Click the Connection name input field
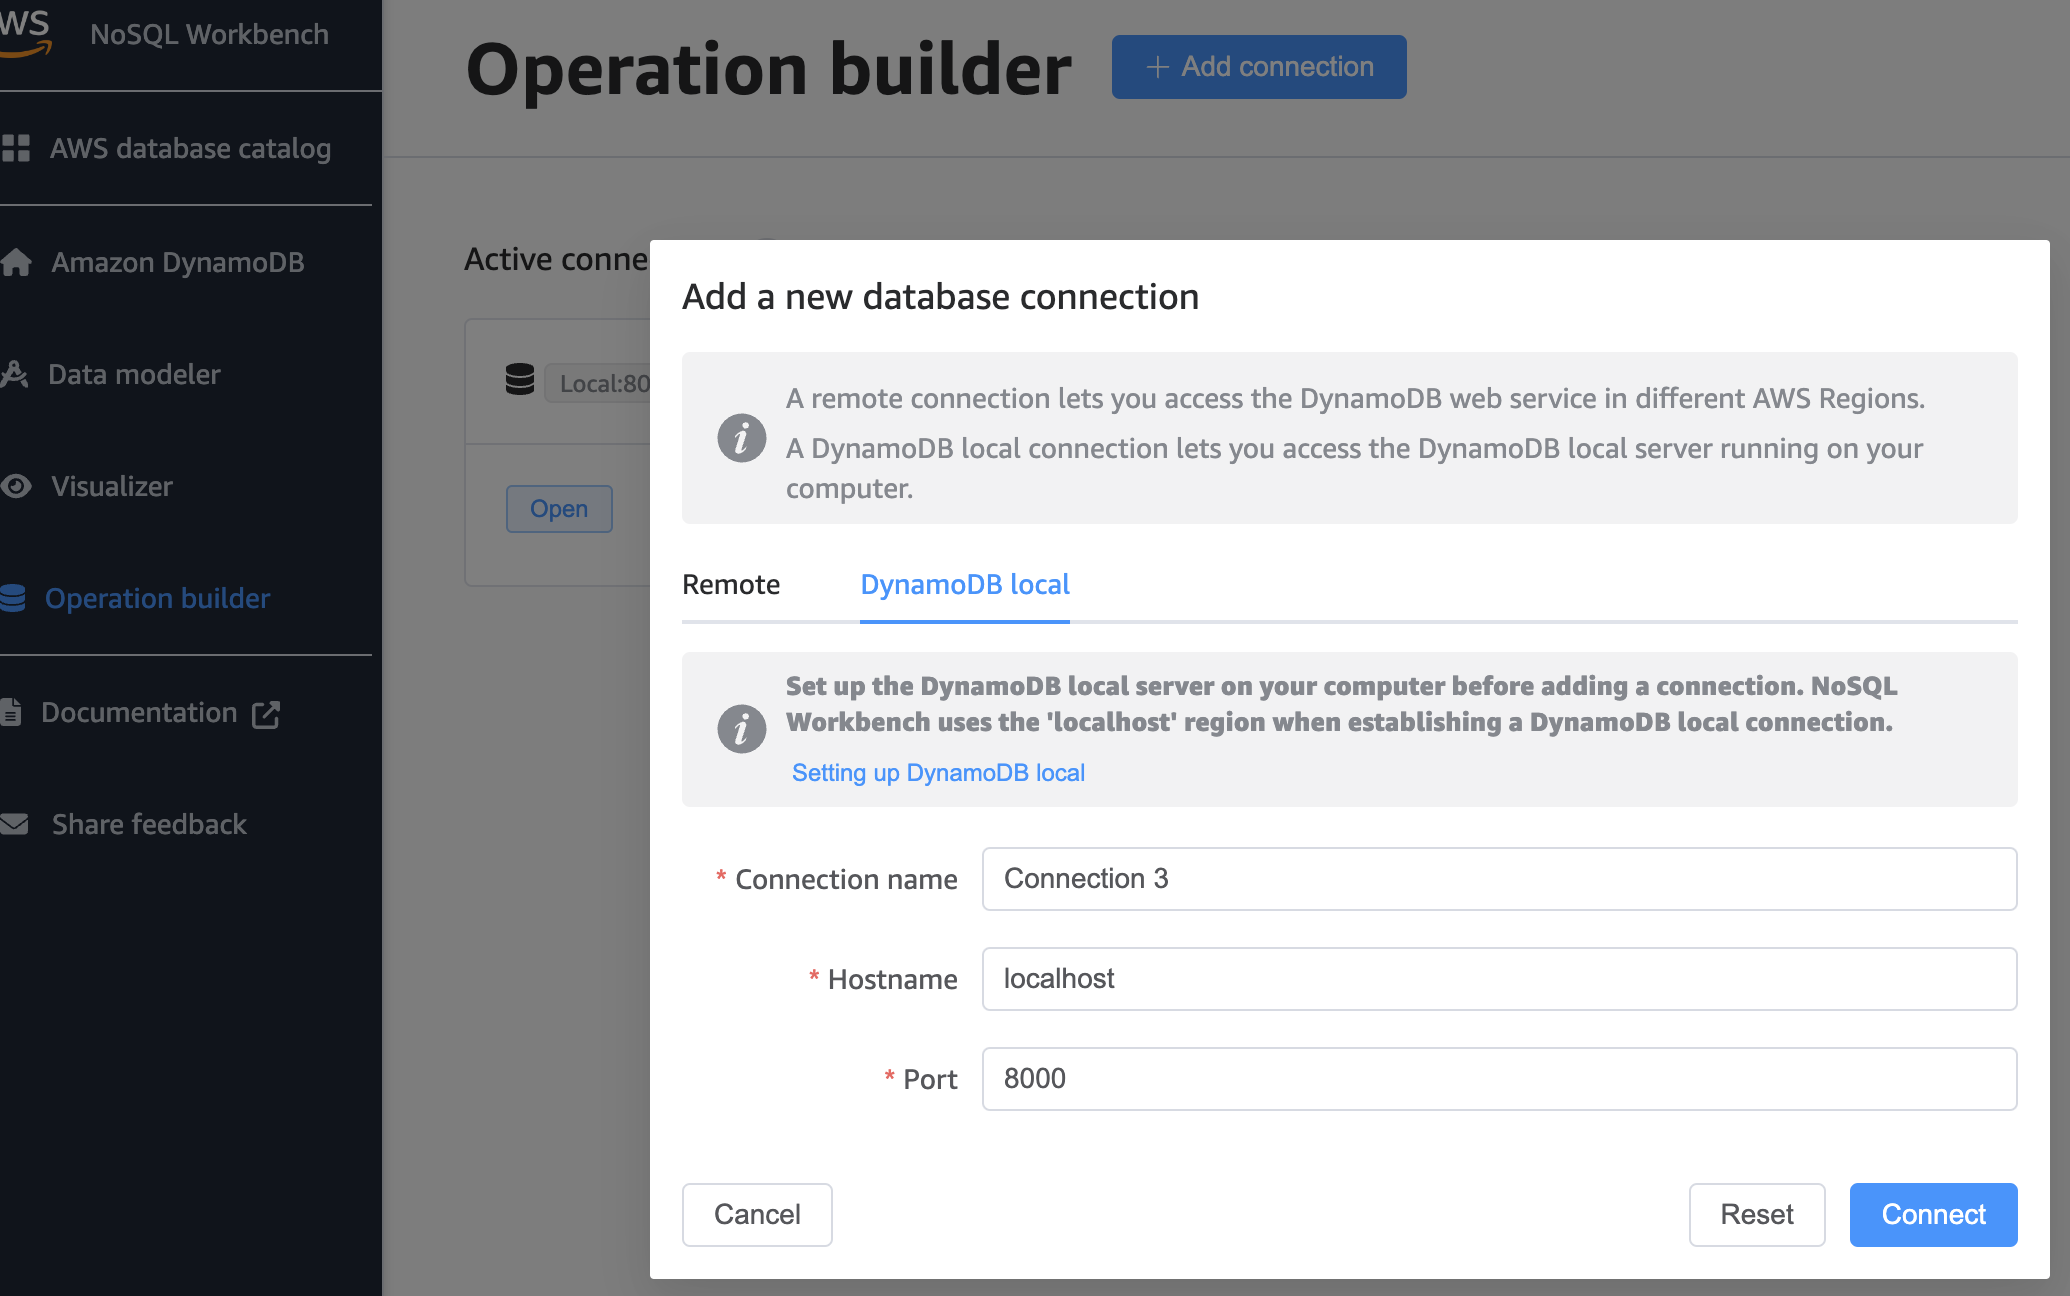Screen dimensions: 2070x1296 tap(1499, 879)
